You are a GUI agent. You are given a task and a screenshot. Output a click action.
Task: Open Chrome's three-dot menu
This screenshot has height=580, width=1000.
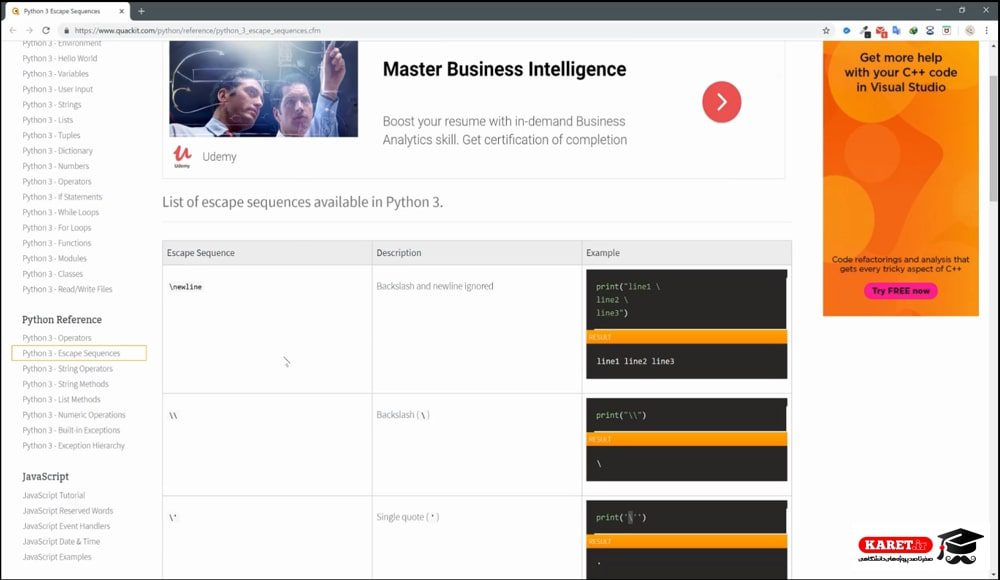987,30
